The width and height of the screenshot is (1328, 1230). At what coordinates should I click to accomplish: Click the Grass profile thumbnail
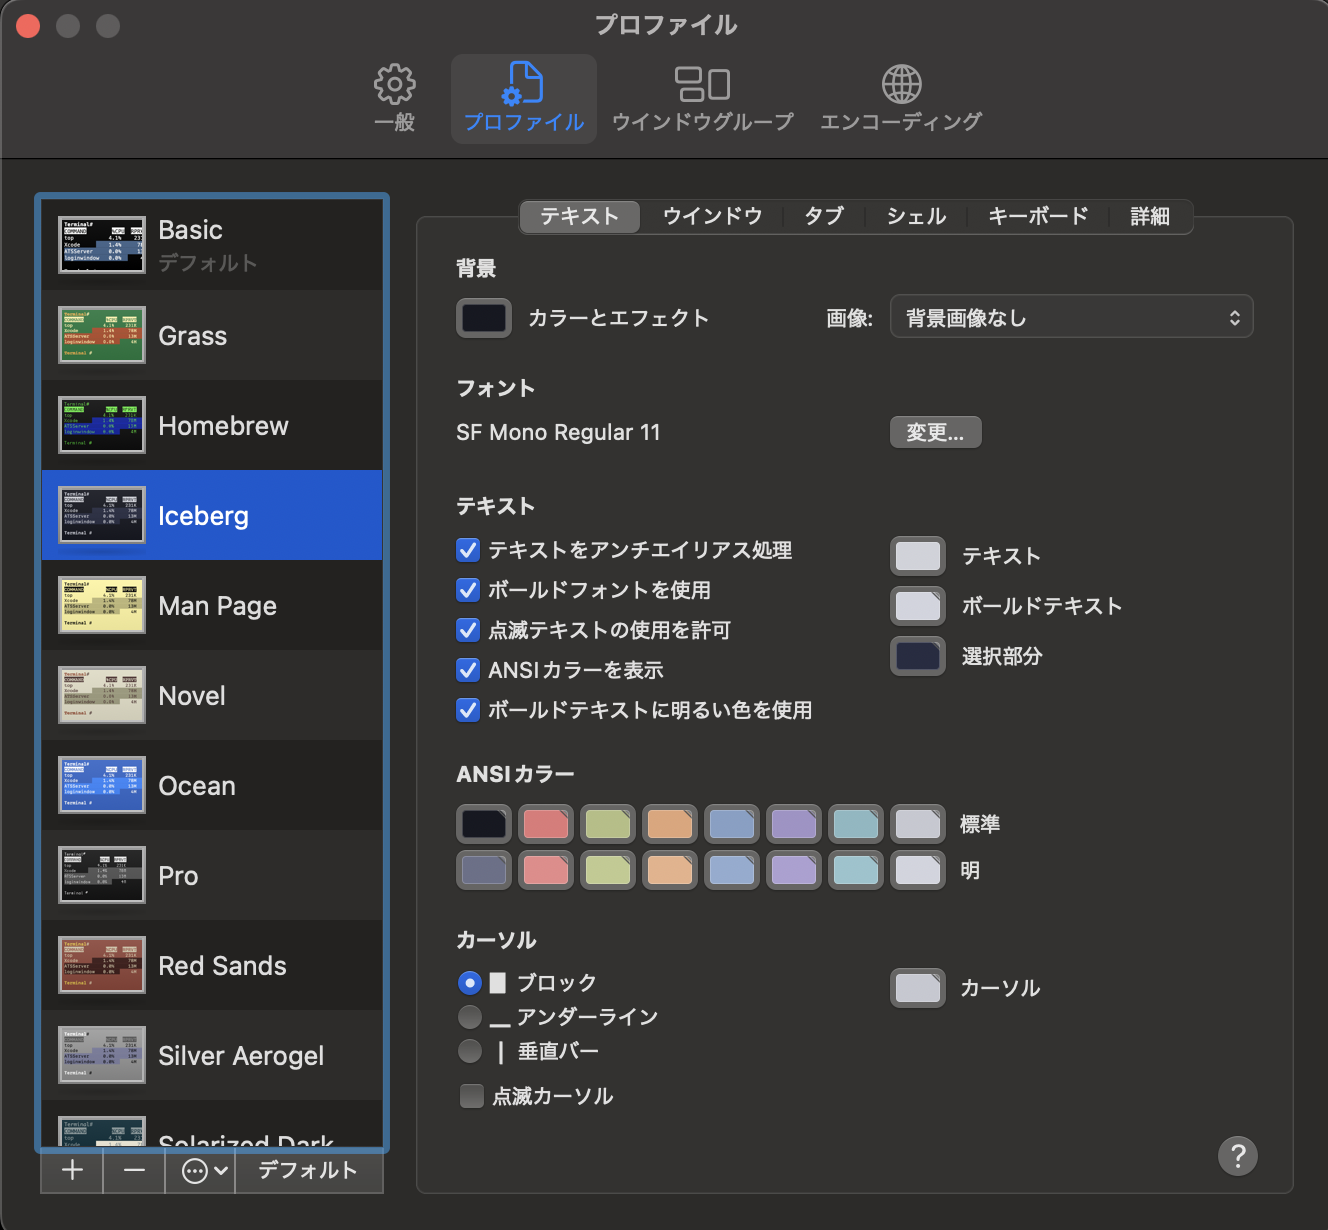point(102,335)
